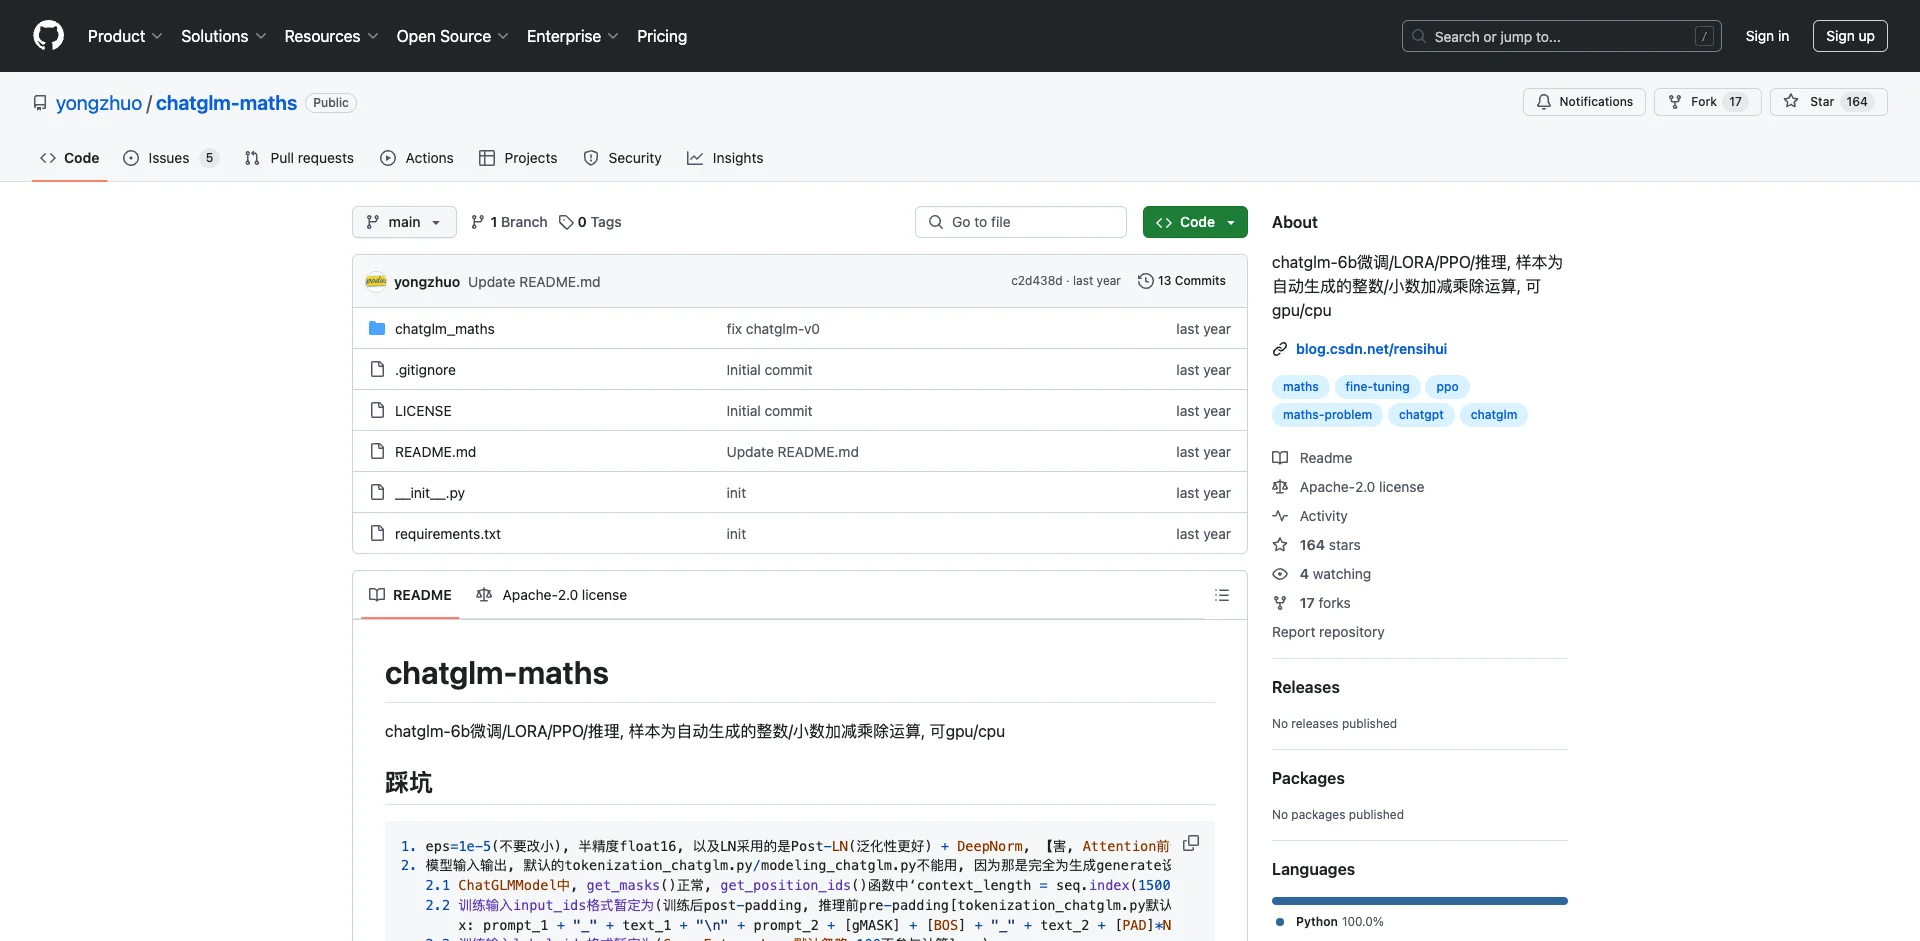Click the ppo topic tag
1920x941 pixels.
point(1447,387)
